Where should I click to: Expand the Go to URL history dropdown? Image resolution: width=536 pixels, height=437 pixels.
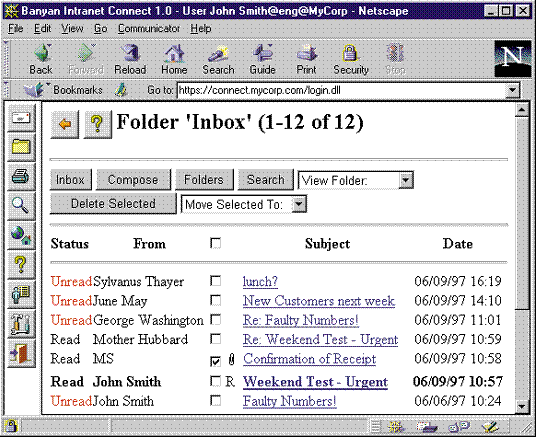(512, 90)
